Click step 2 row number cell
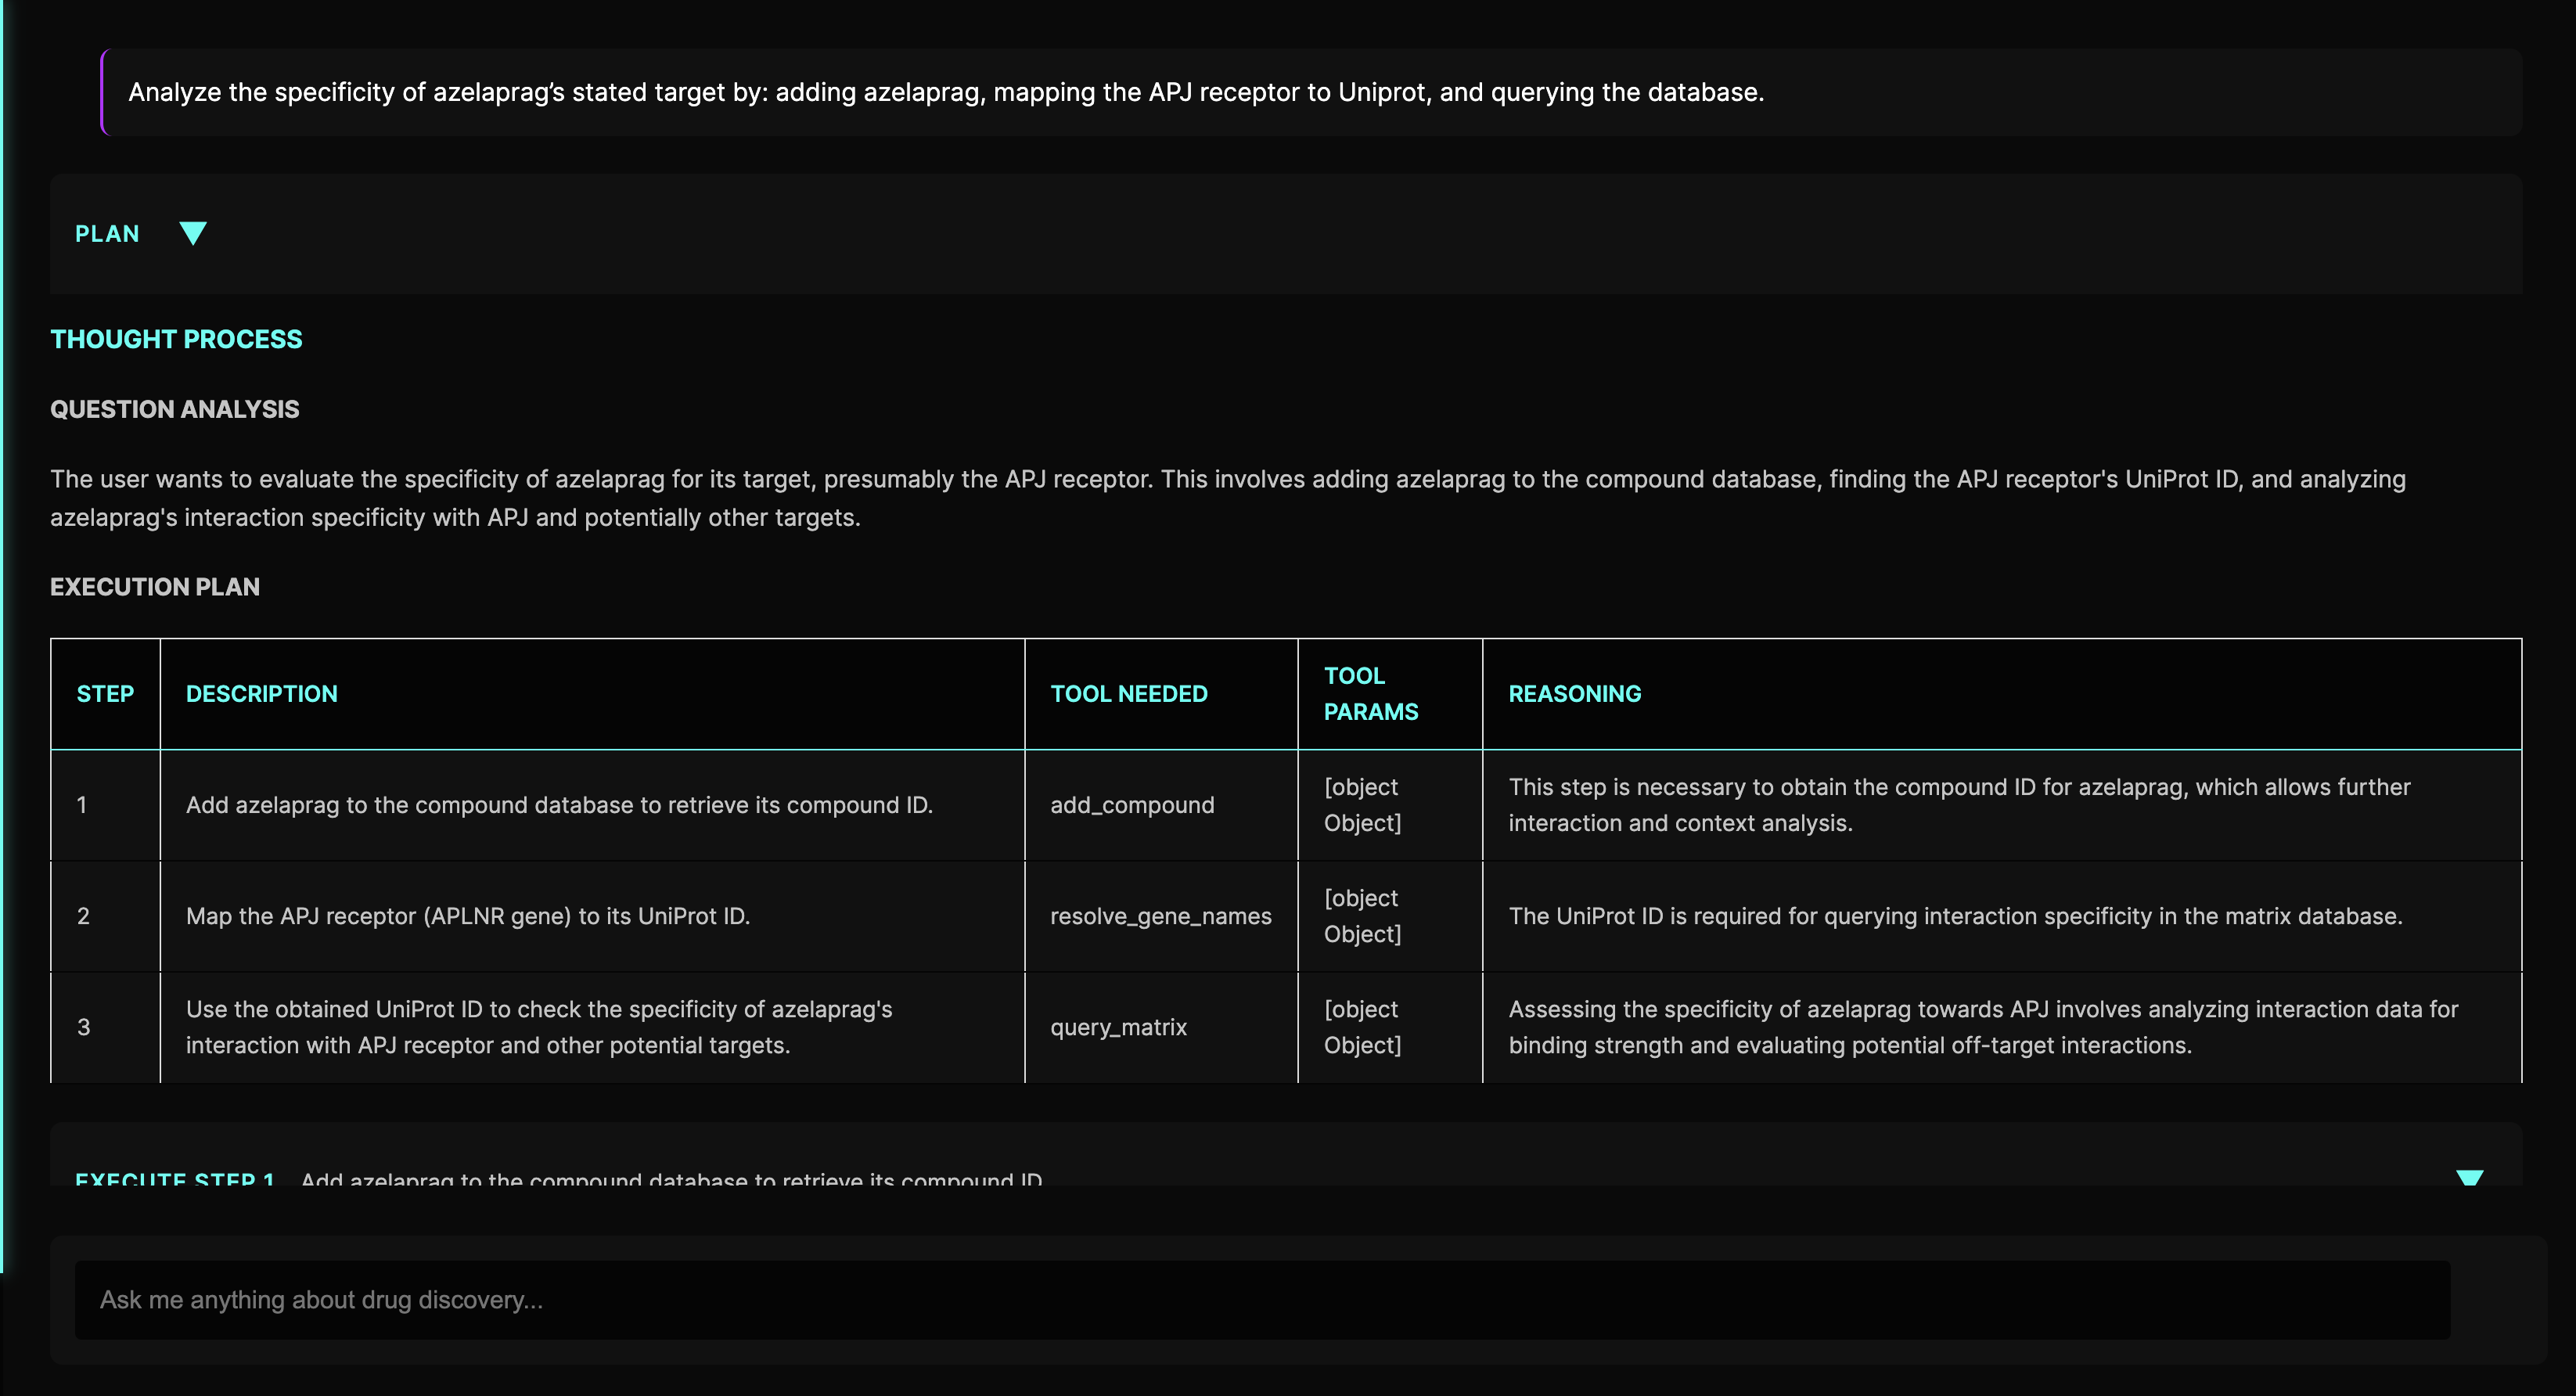The height and width of the screenshot is (1396, 2576). pos(84,916)
